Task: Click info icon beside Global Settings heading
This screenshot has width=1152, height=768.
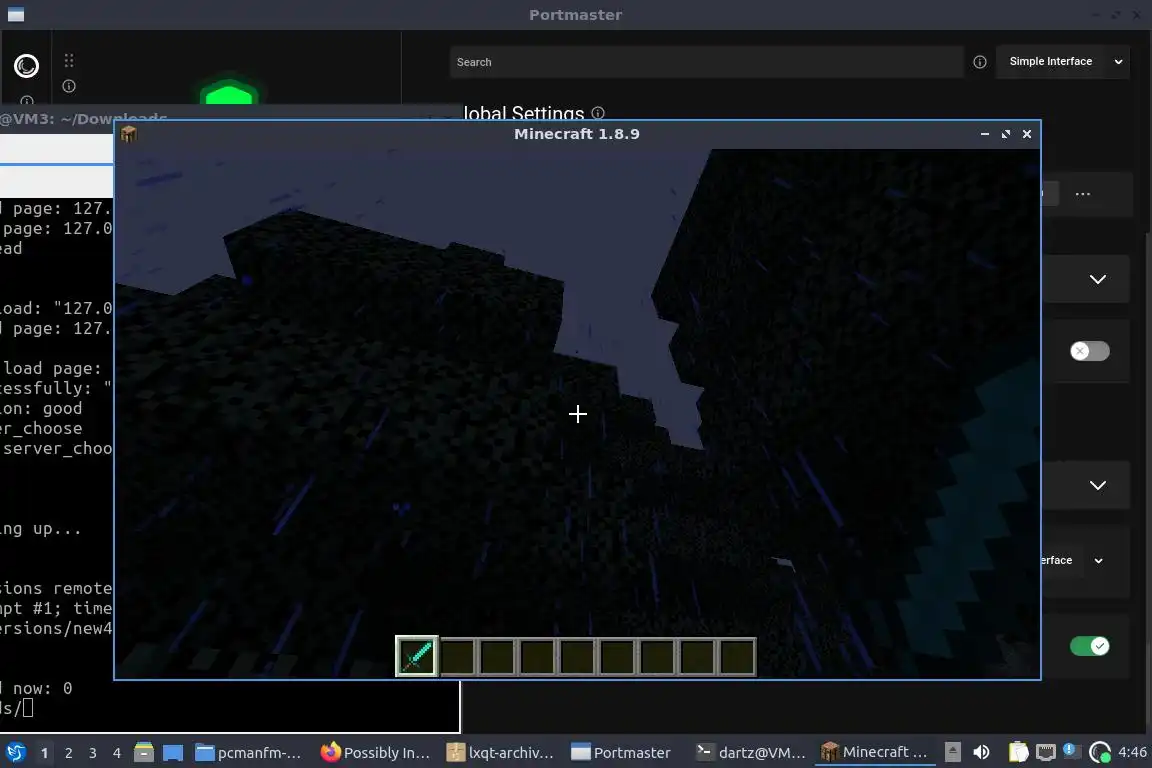Action: pyautogui.click(x=598, y=113)
